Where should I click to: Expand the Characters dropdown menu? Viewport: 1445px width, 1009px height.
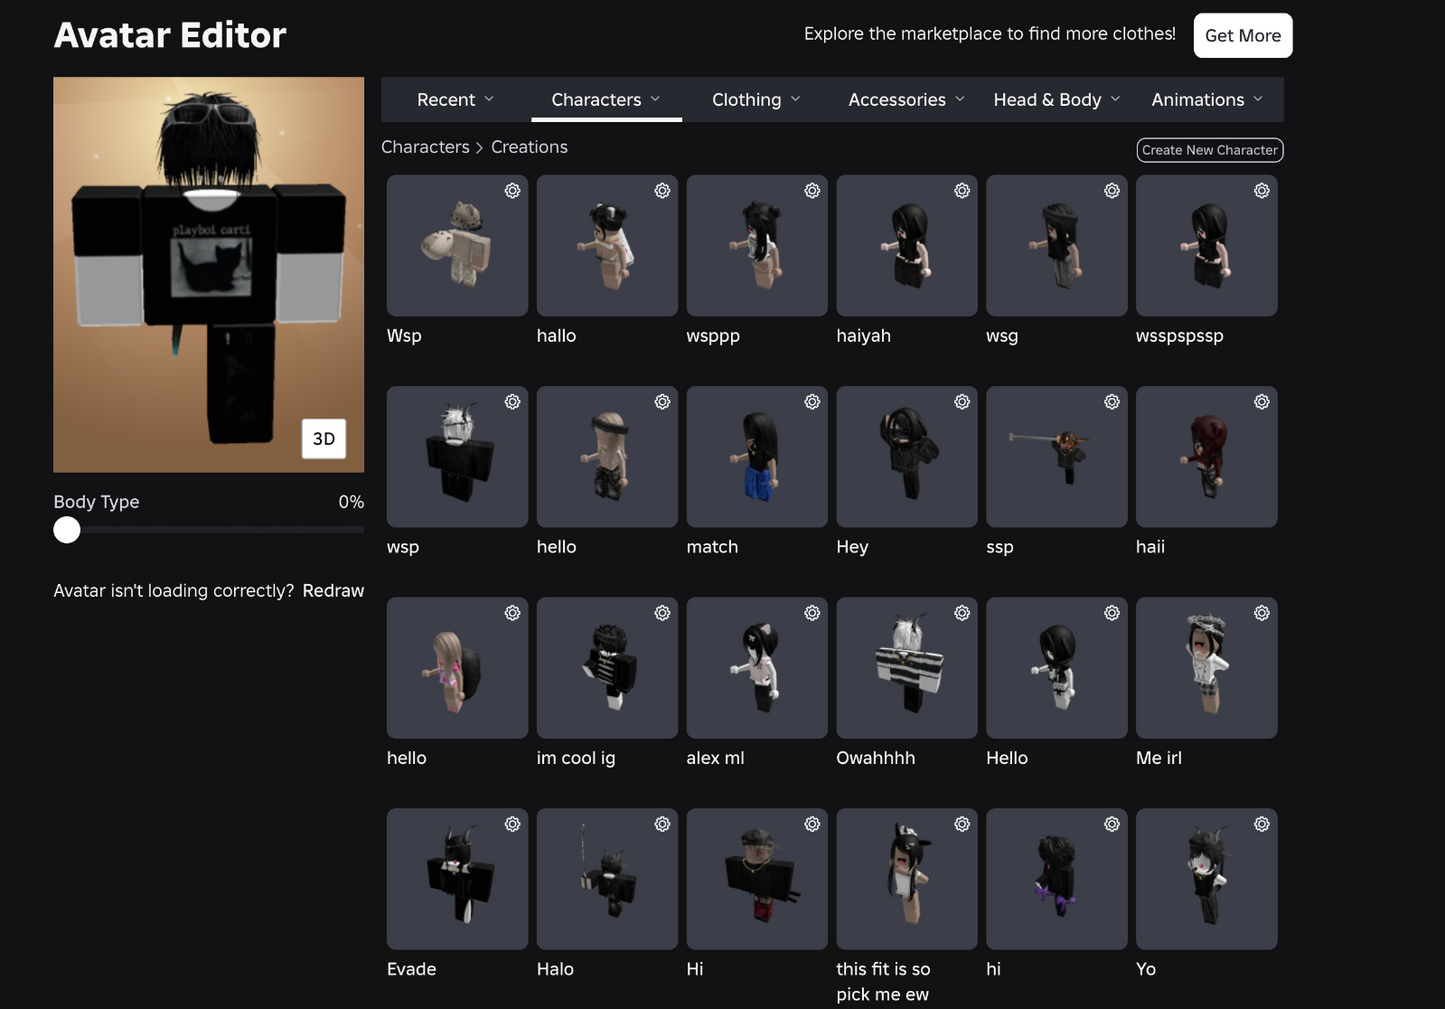tap(606, 99)
